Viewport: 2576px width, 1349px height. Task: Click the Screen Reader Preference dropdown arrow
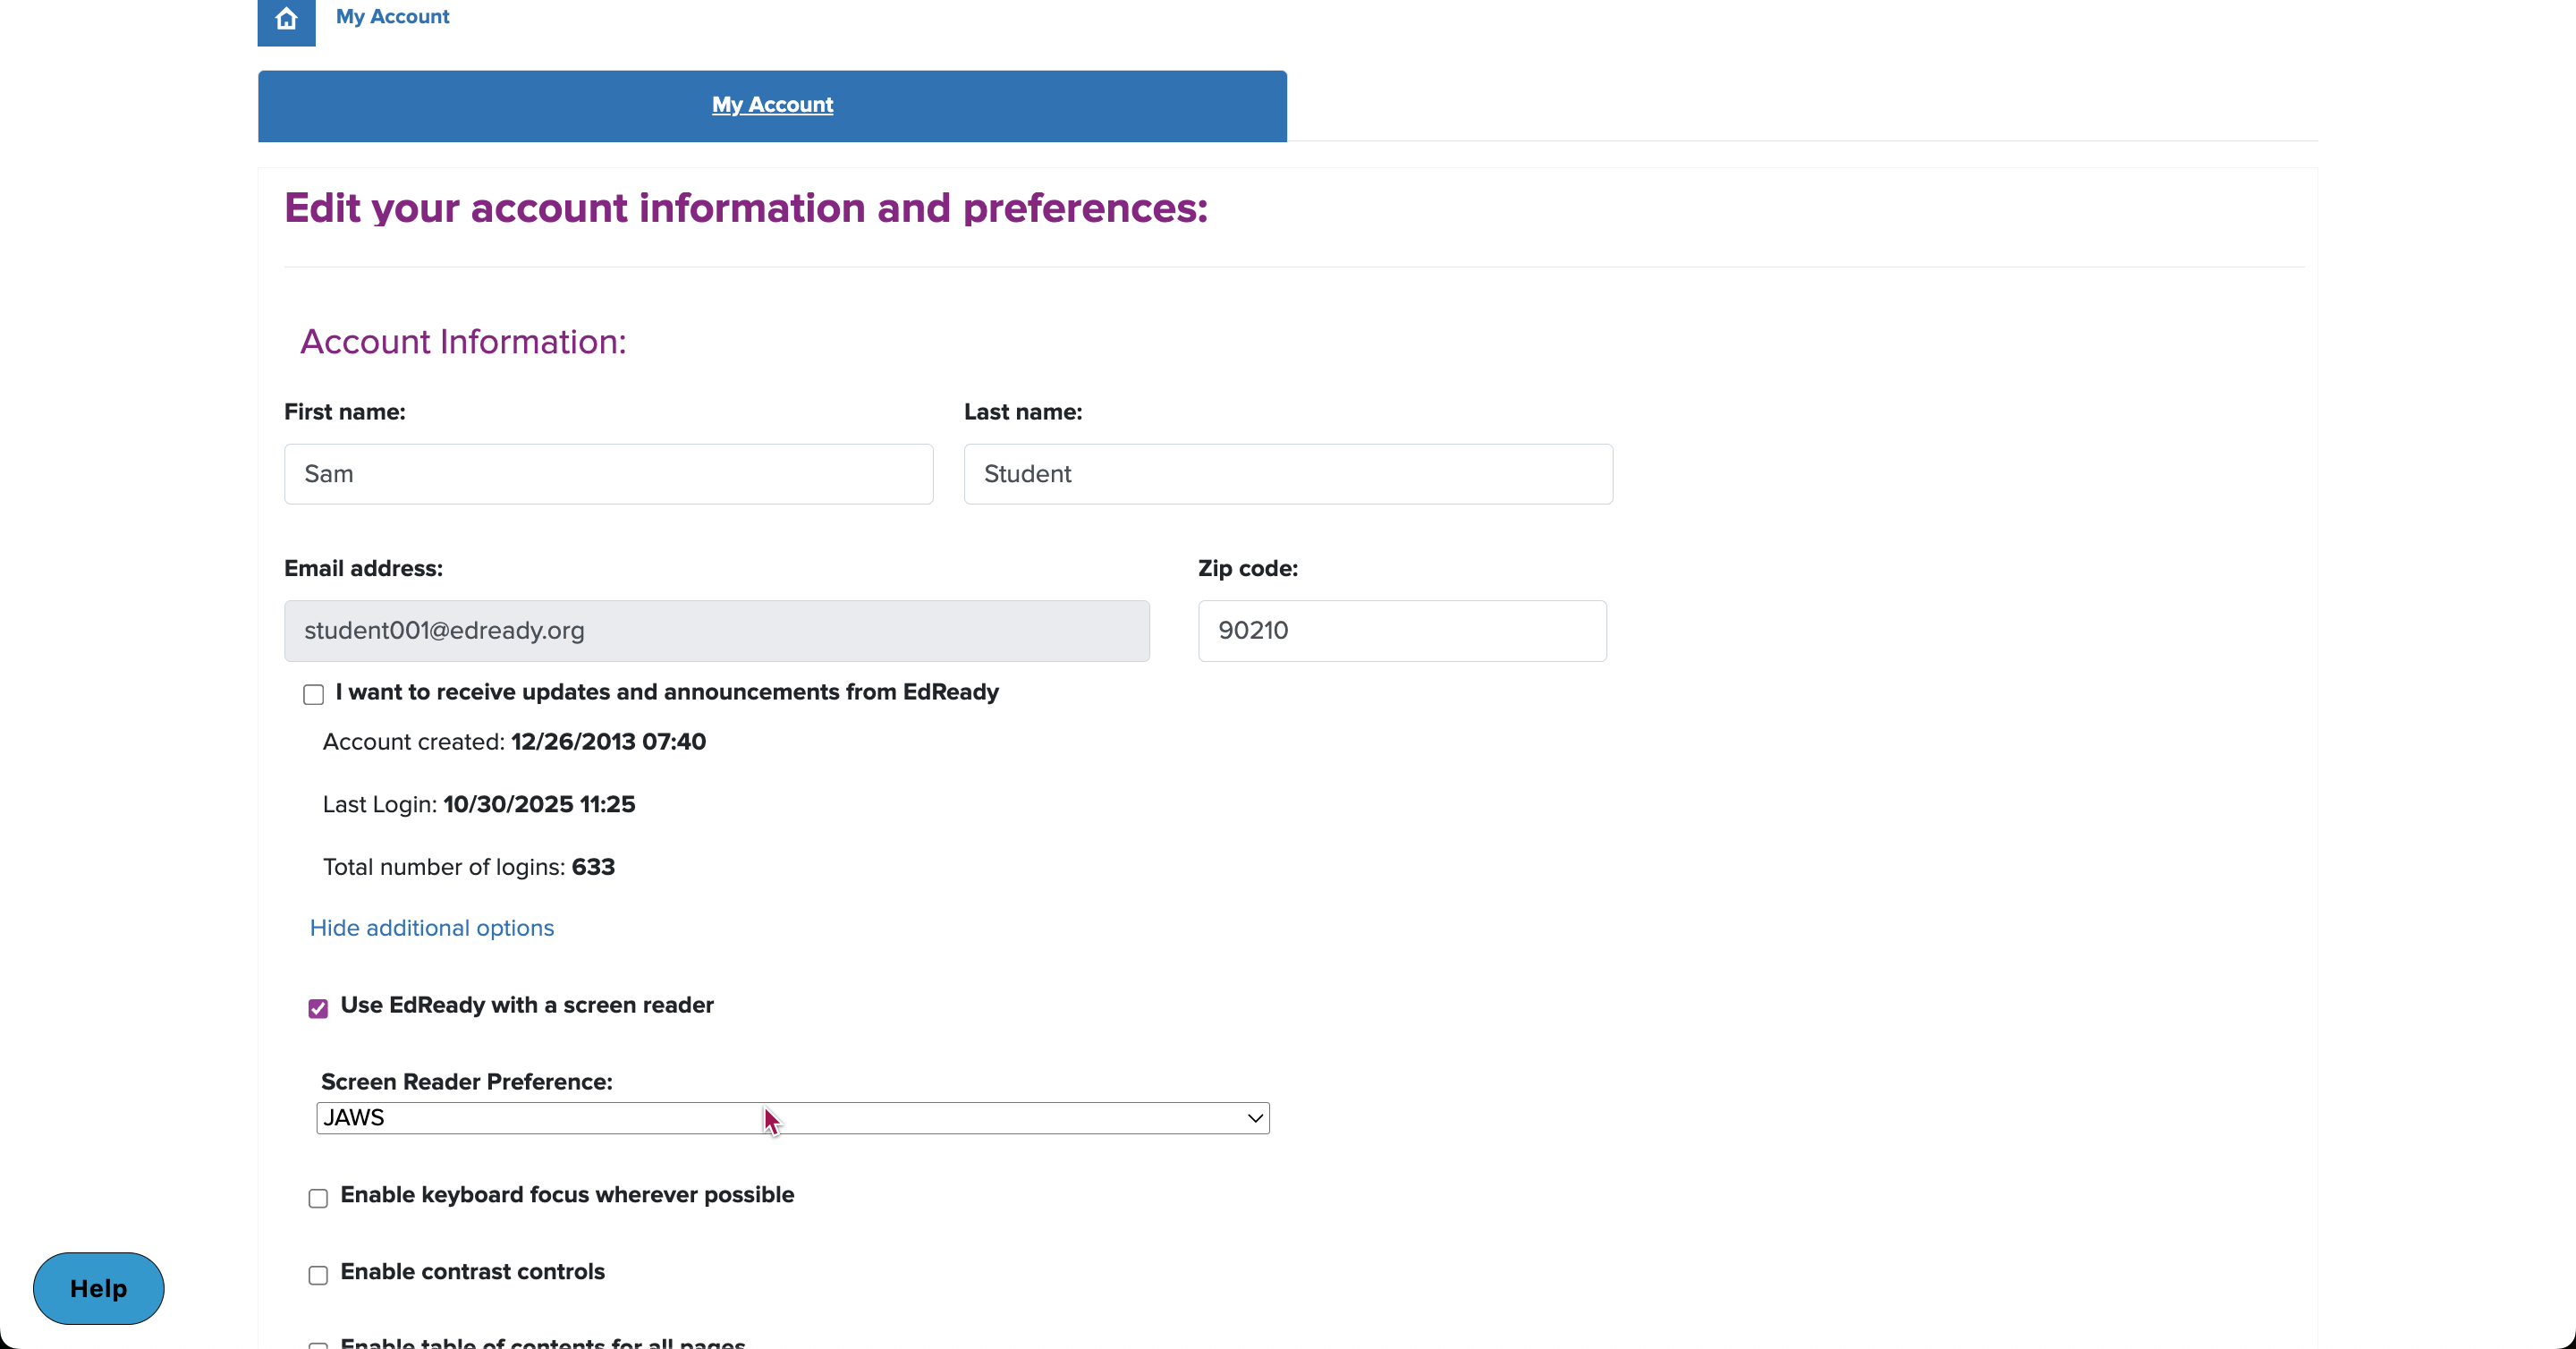coord(1254,1118)
